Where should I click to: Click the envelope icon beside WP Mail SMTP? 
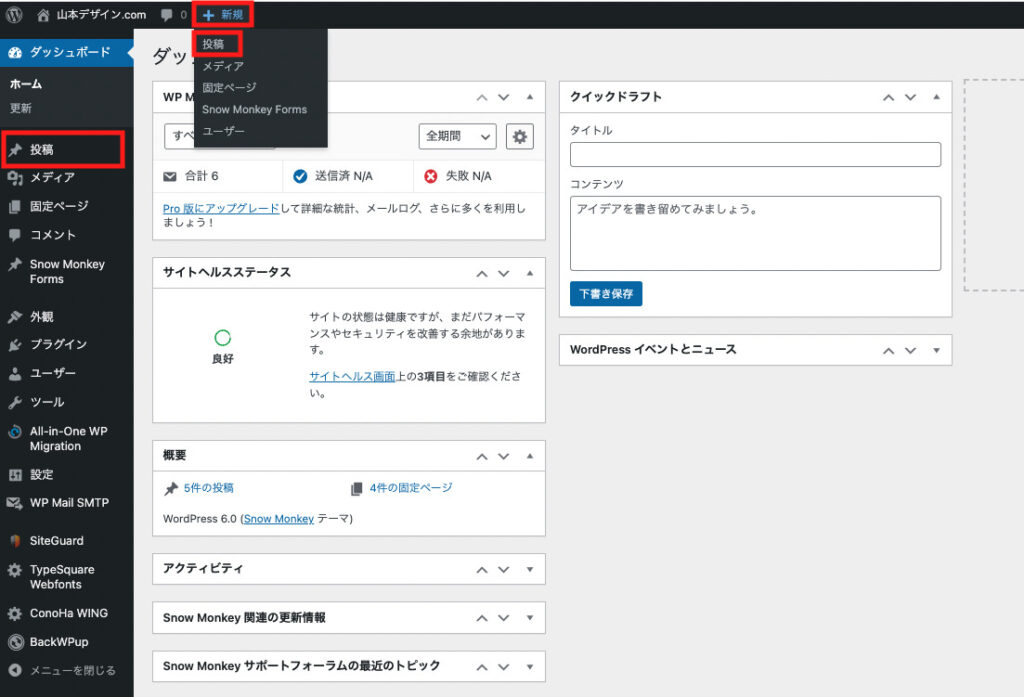[15, 503]
